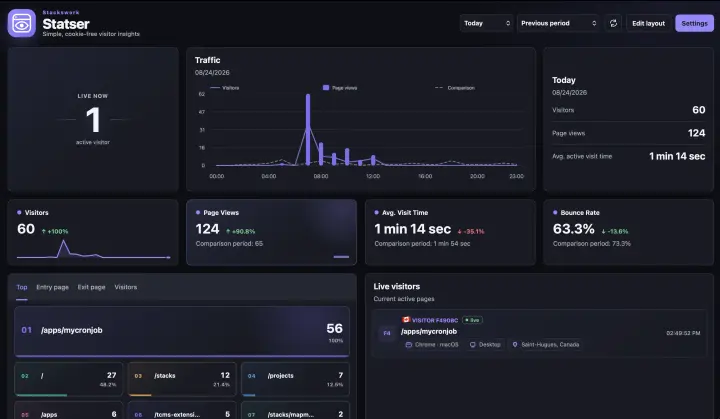The width and height of the screenshot is (720, 419).
Task: Select the Bounce Rate metric card
Action: click(629, 232)
